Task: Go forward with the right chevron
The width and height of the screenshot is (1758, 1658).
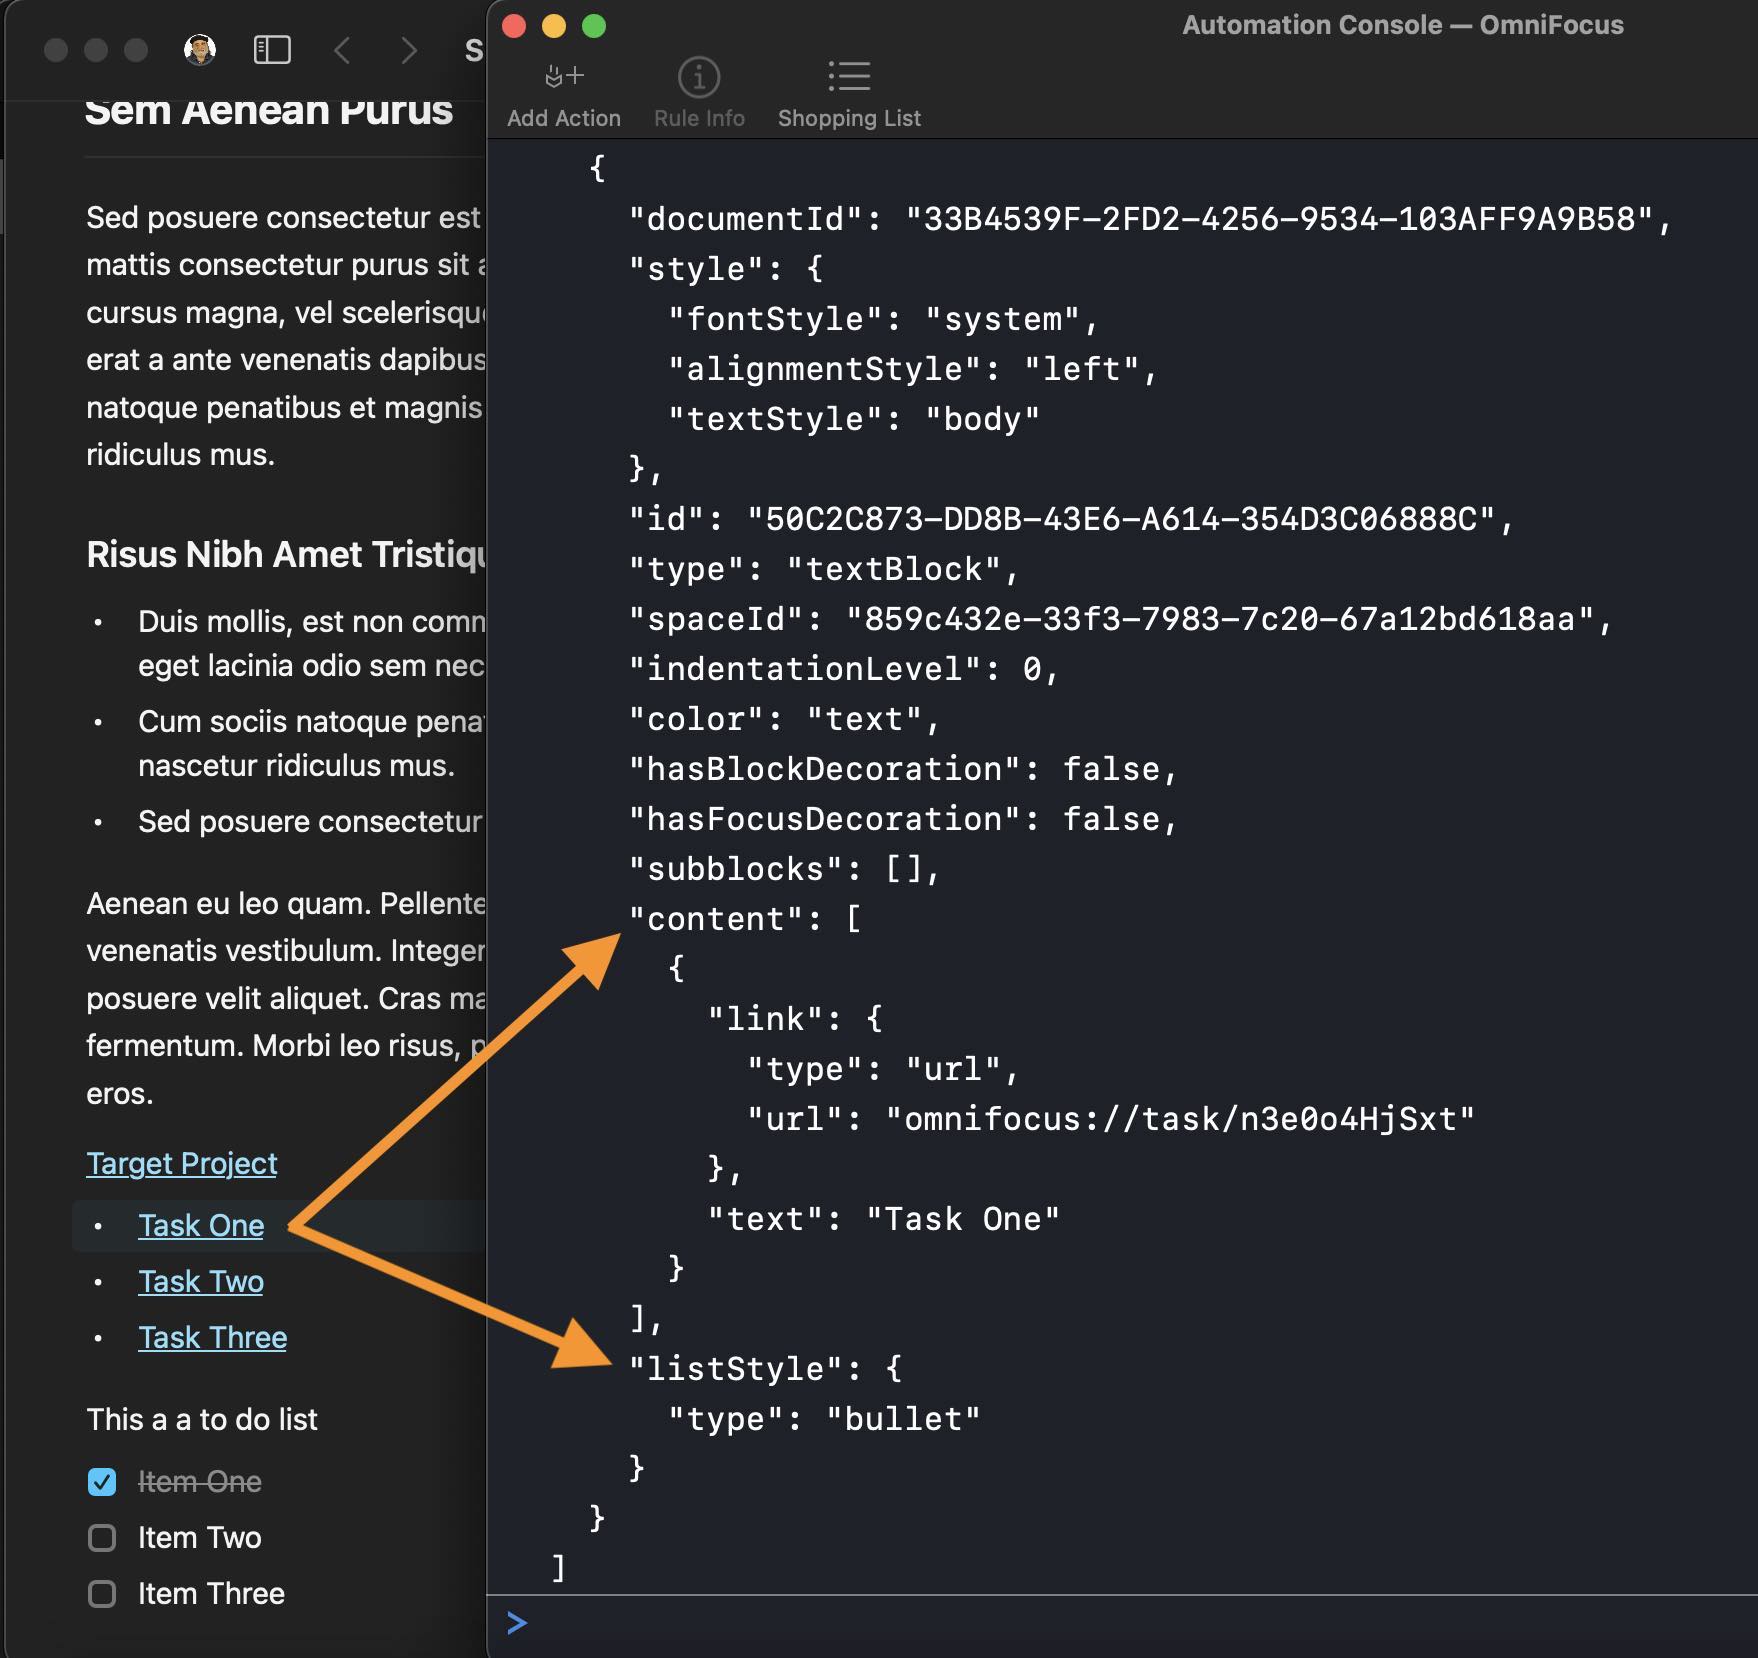Action: 408,50
